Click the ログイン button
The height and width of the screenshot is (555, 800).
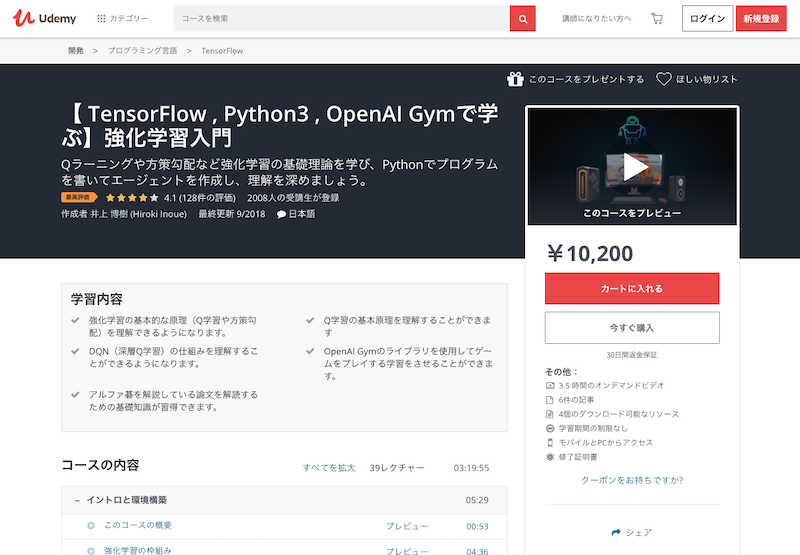pos(707,18)
